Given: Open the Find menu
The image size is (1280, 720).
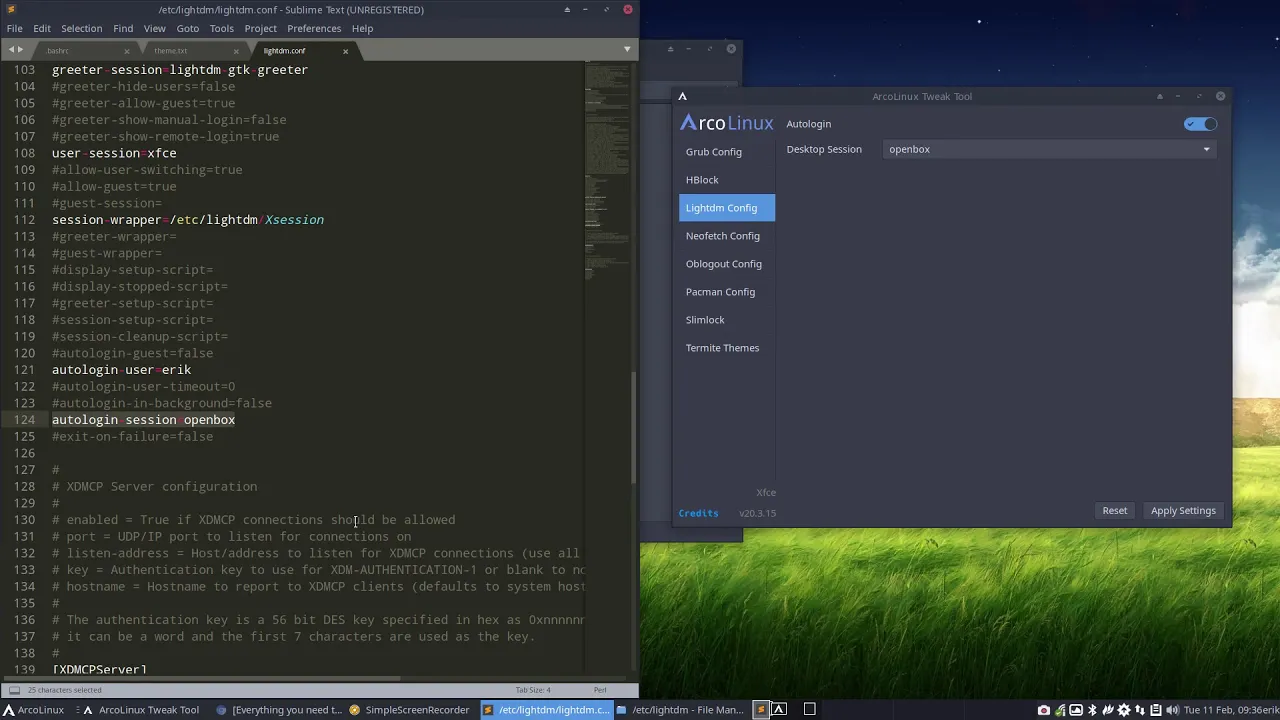Looking at the screenshot, I should pos(123,28).
